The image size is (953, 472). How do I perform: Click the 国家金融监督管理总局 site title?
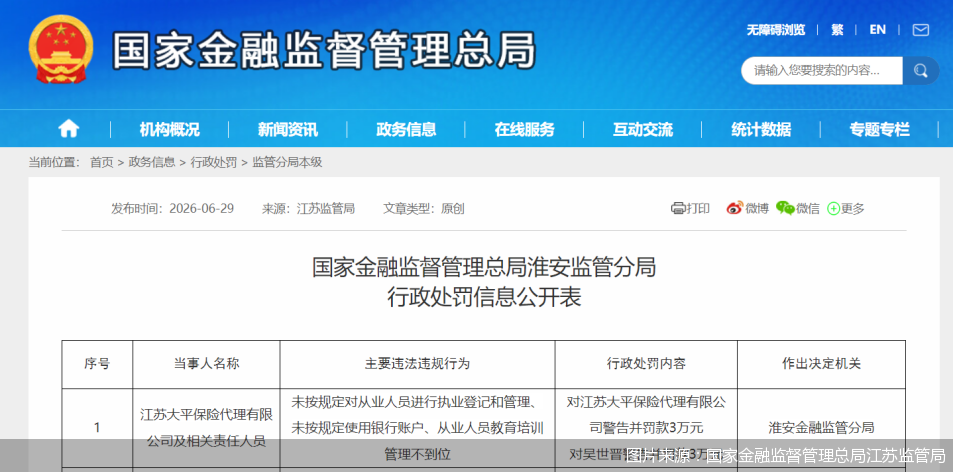pos(324,51)
